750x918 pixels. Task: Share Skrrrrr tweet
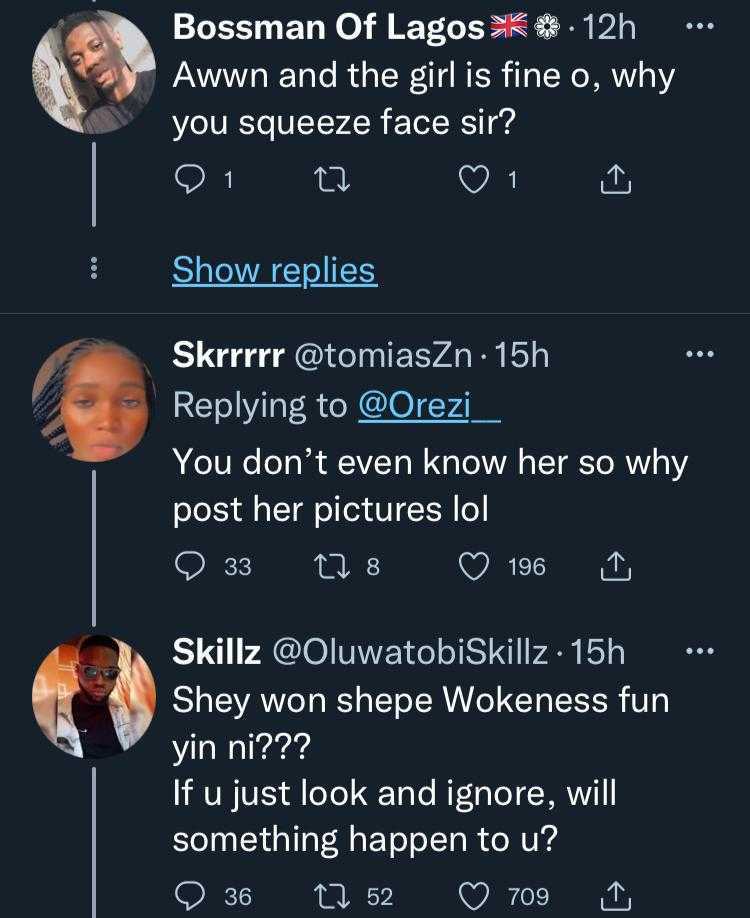(614, 567)
